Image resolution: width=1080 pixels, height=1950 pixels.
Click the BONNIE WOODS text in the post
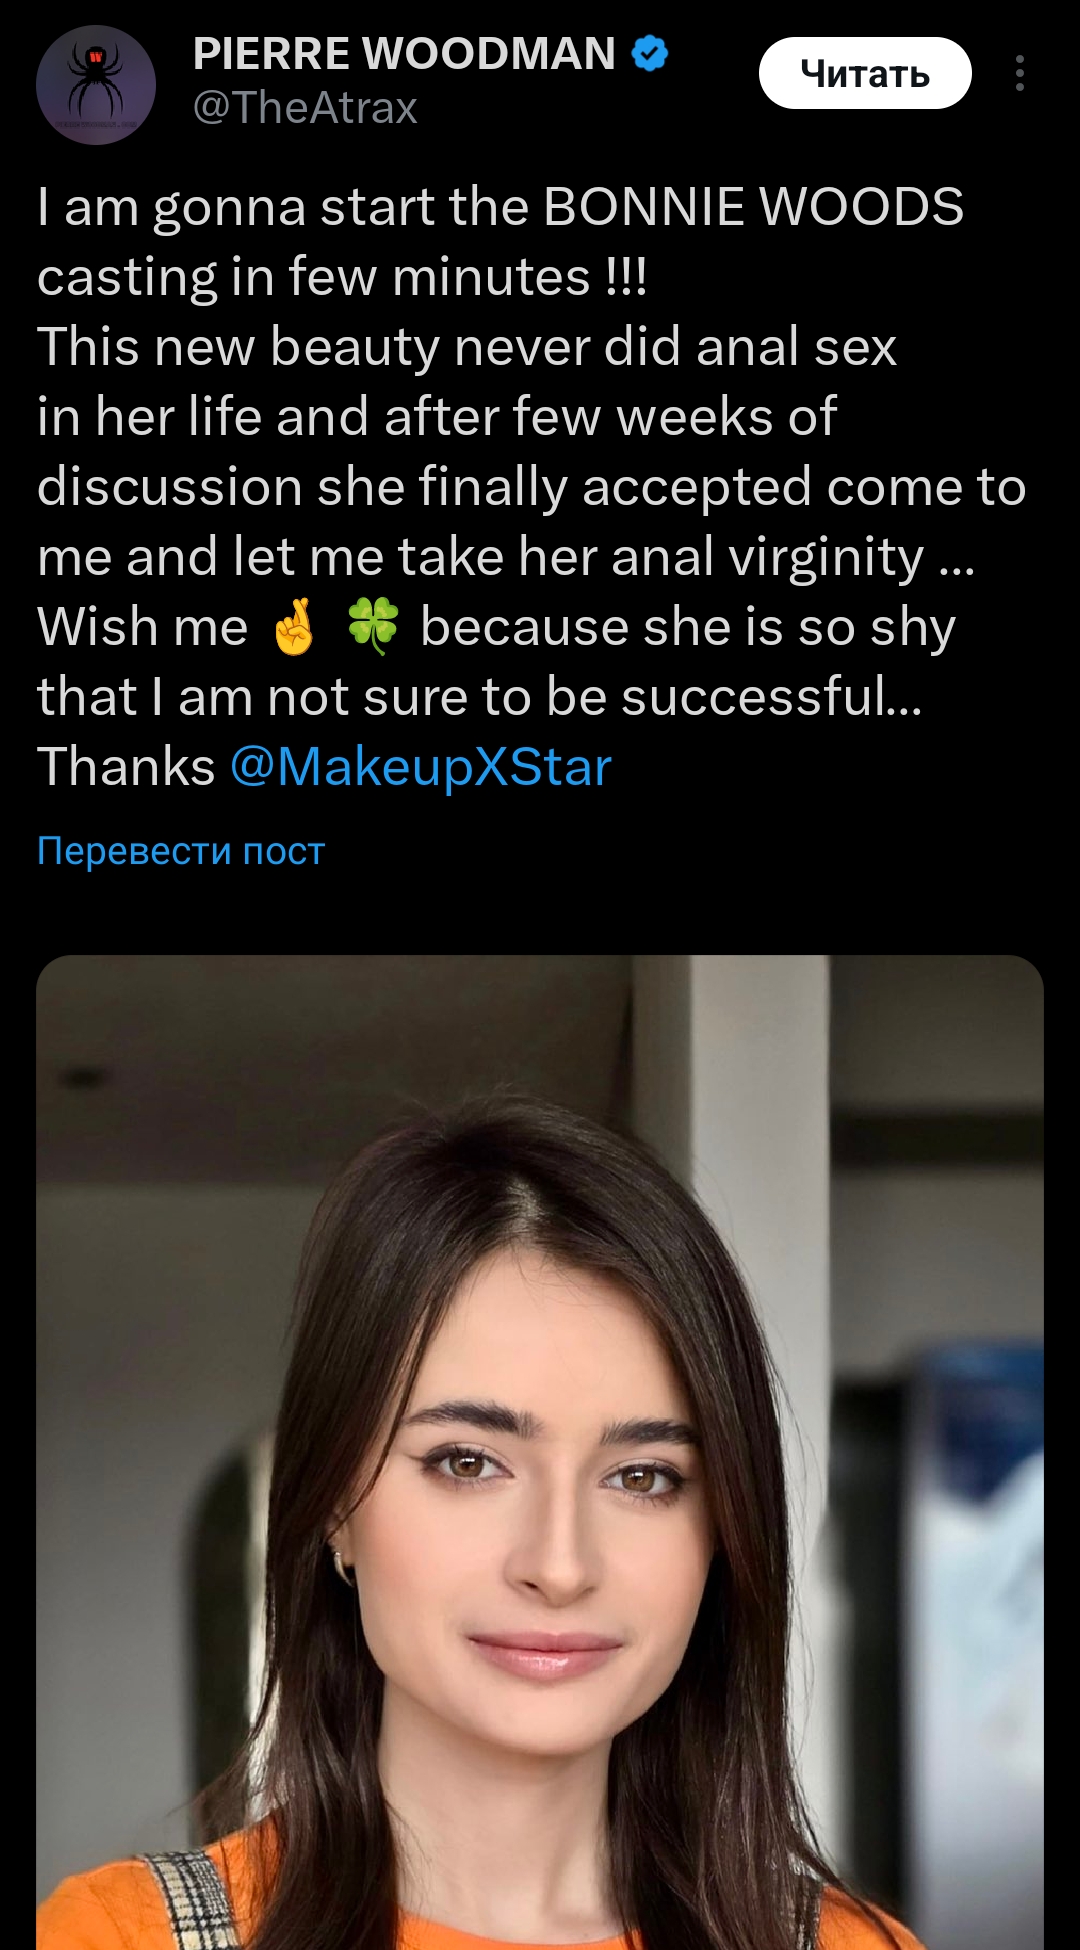pos(753,207)
